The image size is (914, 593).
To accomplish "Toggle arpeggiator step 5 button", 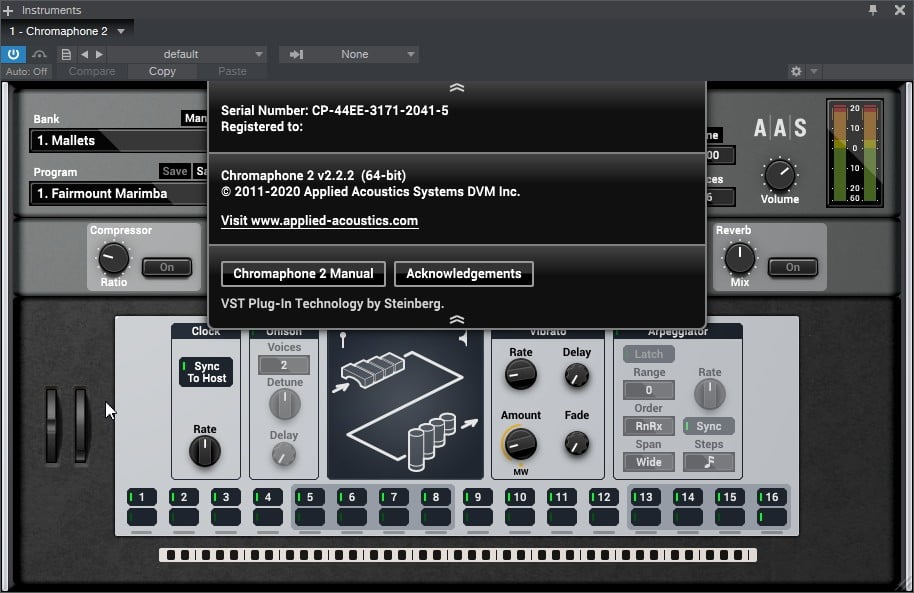I will (x=310, y=497).
